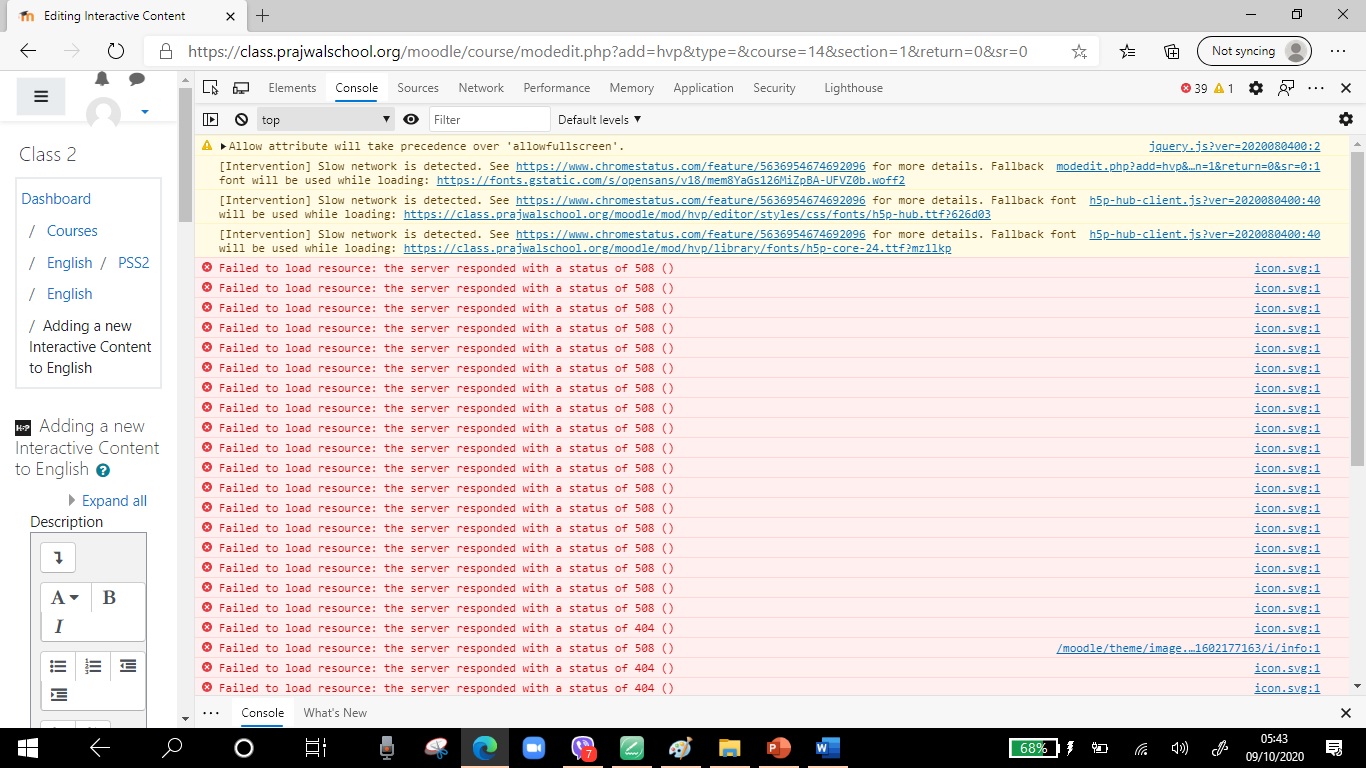
Task: Switch to Elements tab
Action: pos(292,88)
